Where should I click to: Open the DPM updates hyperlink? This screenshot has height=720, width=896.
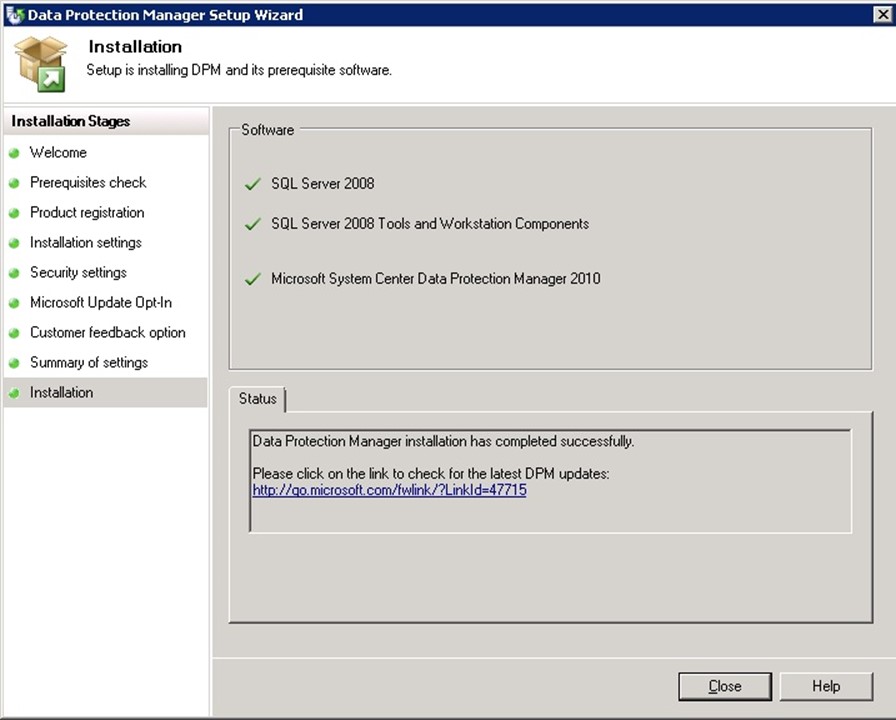(389, 490)
